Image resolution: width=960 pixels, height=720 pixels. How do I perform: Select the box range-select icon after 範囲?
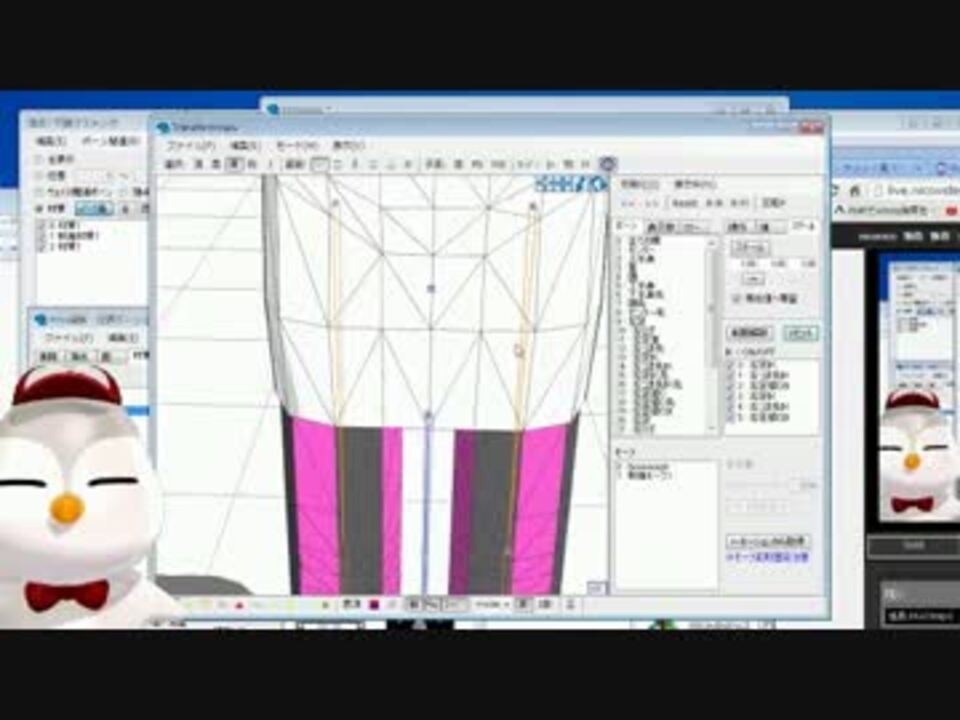(x=320, y=164)
